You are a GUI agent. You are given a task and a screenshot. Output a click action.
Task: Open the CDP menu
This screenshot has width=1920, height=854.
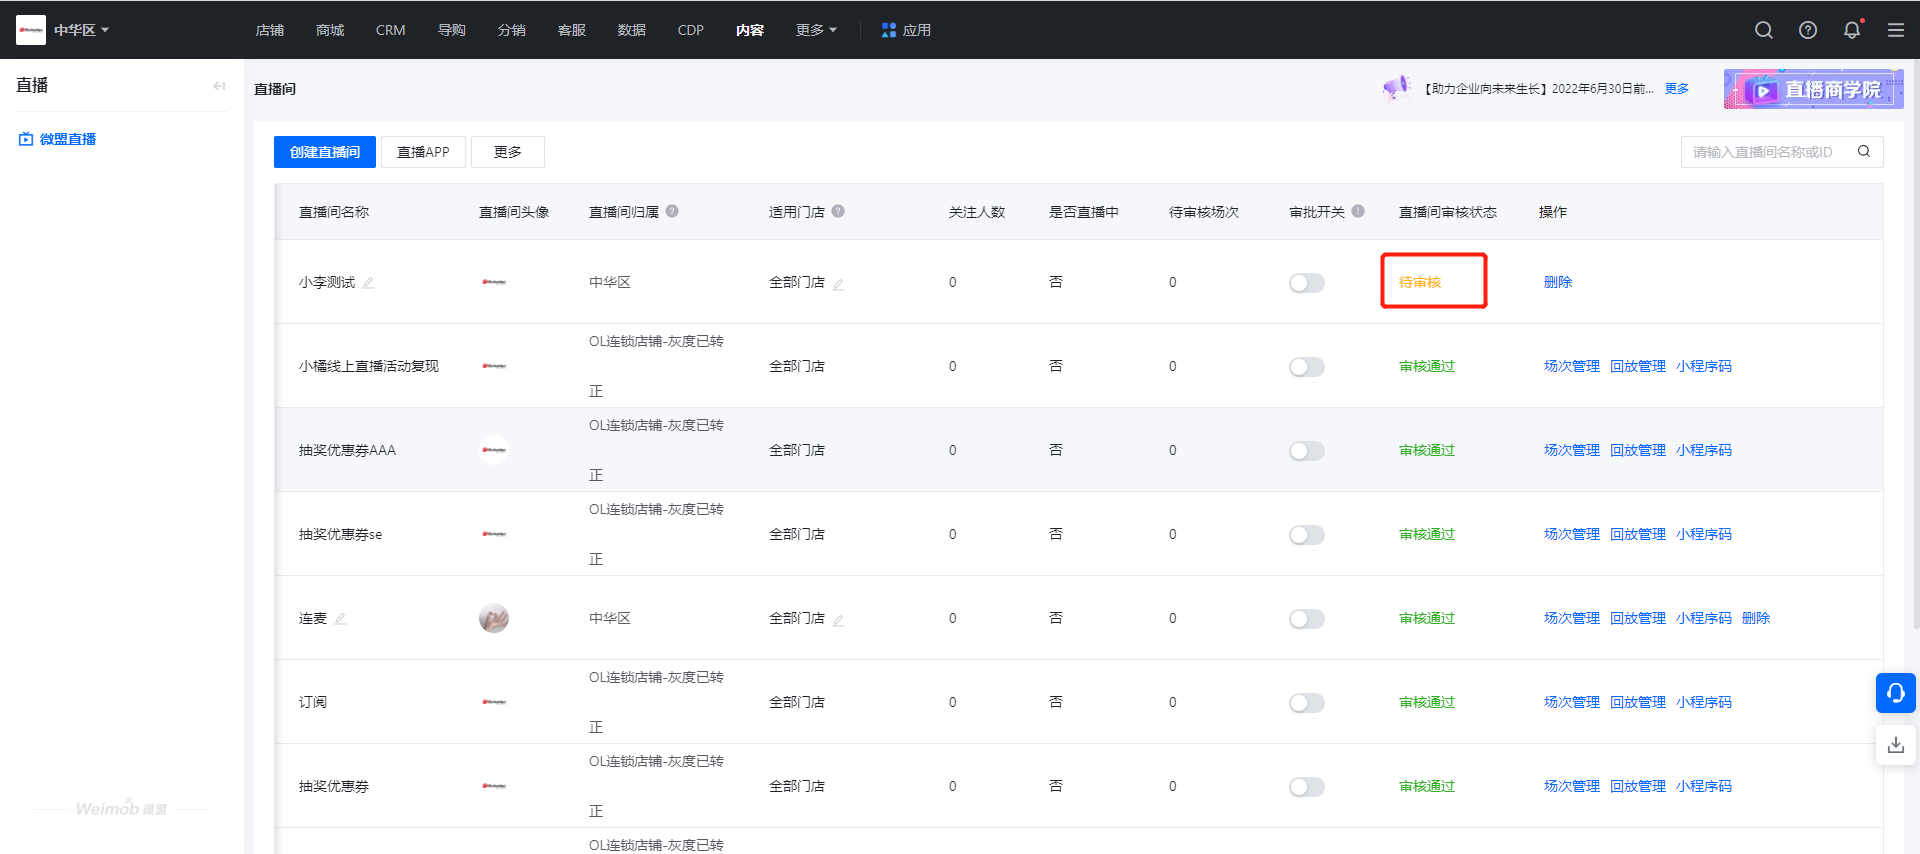click(691, 30)
